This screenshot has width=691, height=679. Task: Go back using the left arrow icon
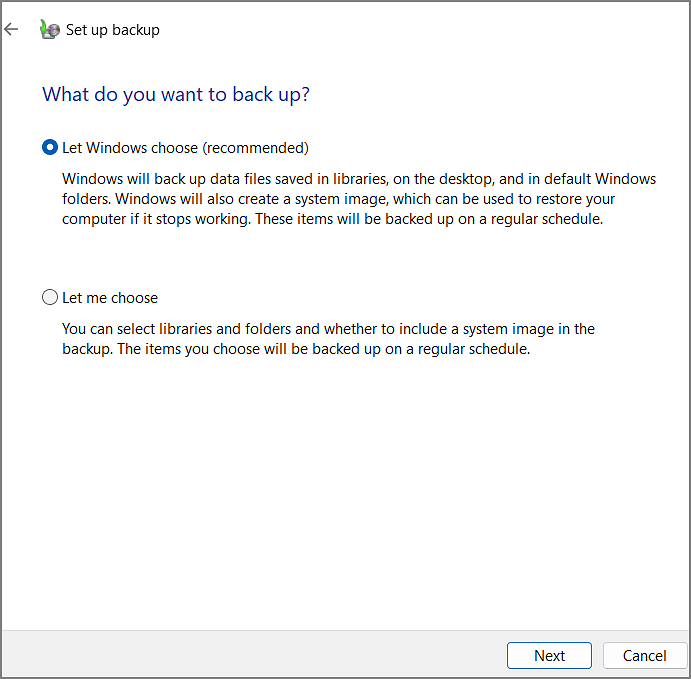[x=12, y=29]
